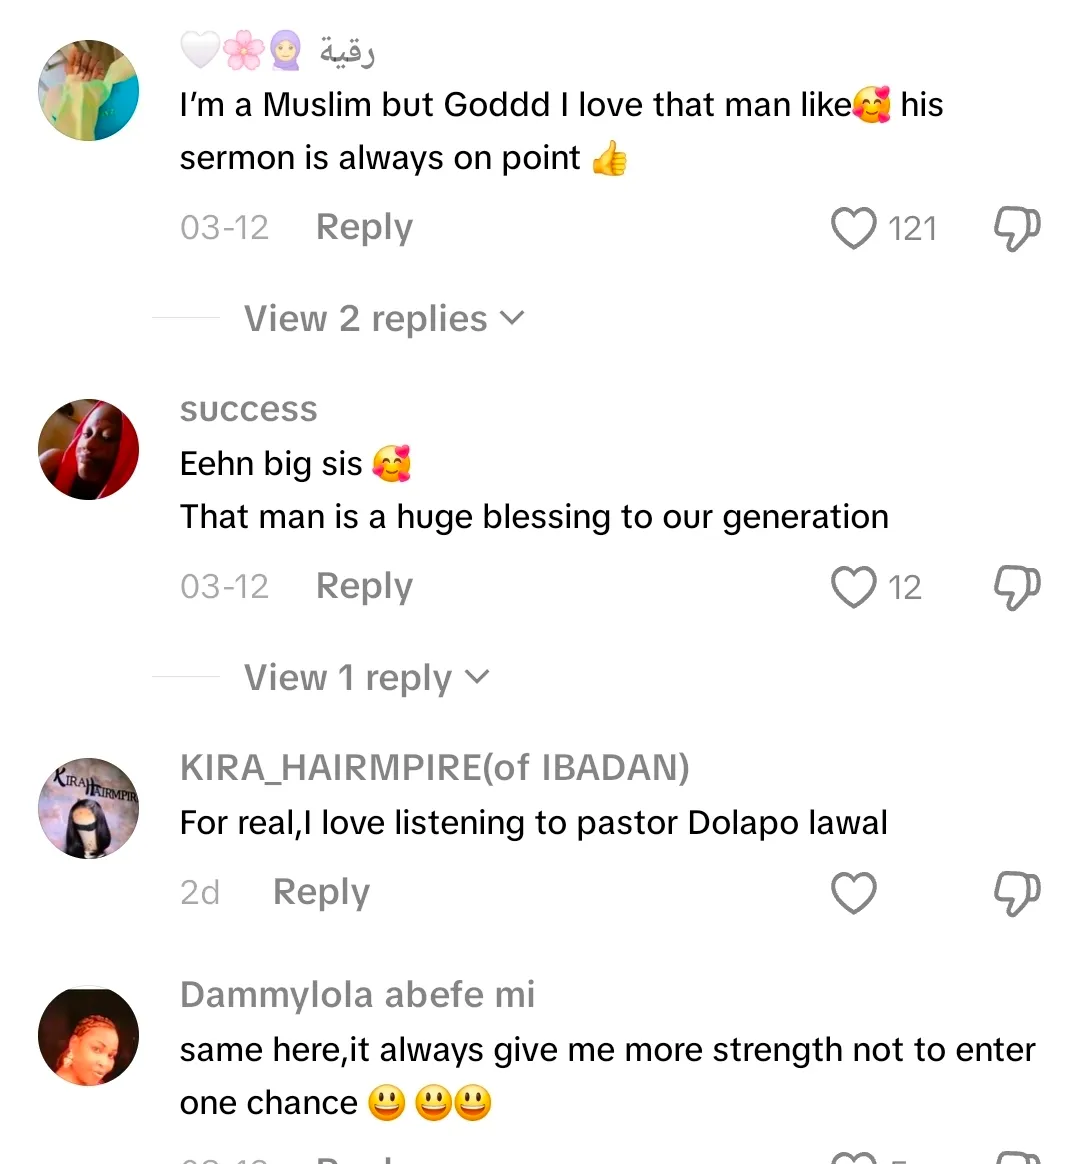Open KIRA_HAIRMPIRE's logo avatar

[88, 808]
